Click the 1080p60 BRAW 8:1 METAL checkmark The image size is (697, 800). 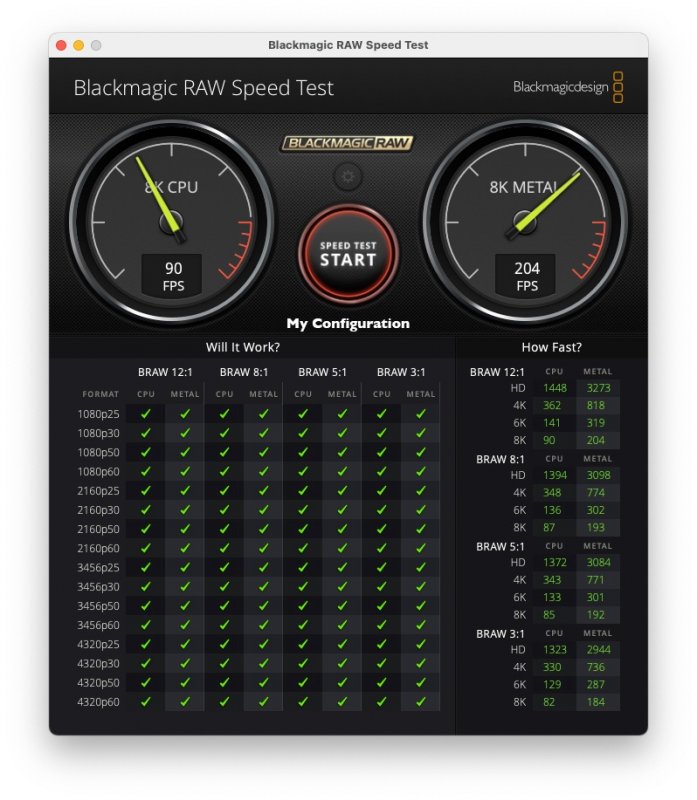pyautogui.click(x=264, y=471)
